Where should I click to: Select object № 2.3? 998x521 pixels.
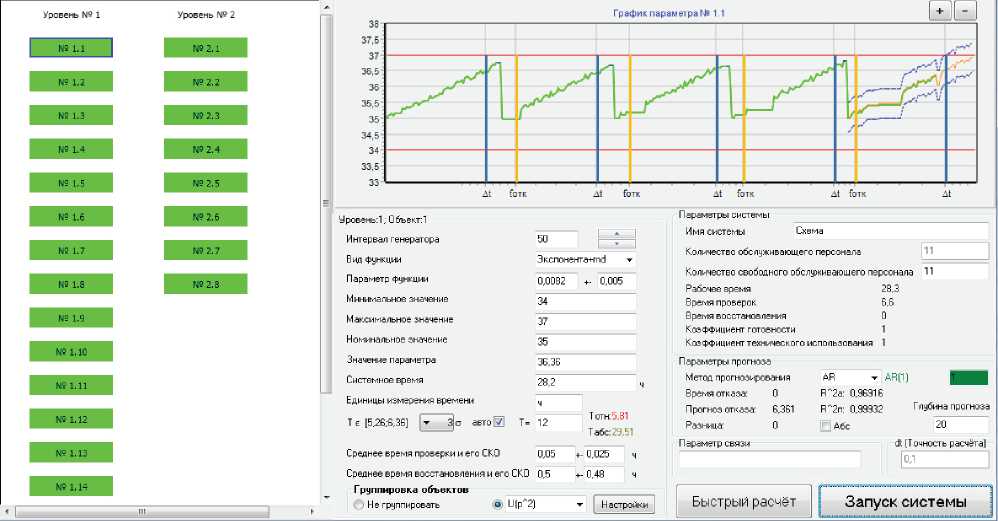pyautogui.click(x=206, y=115)
